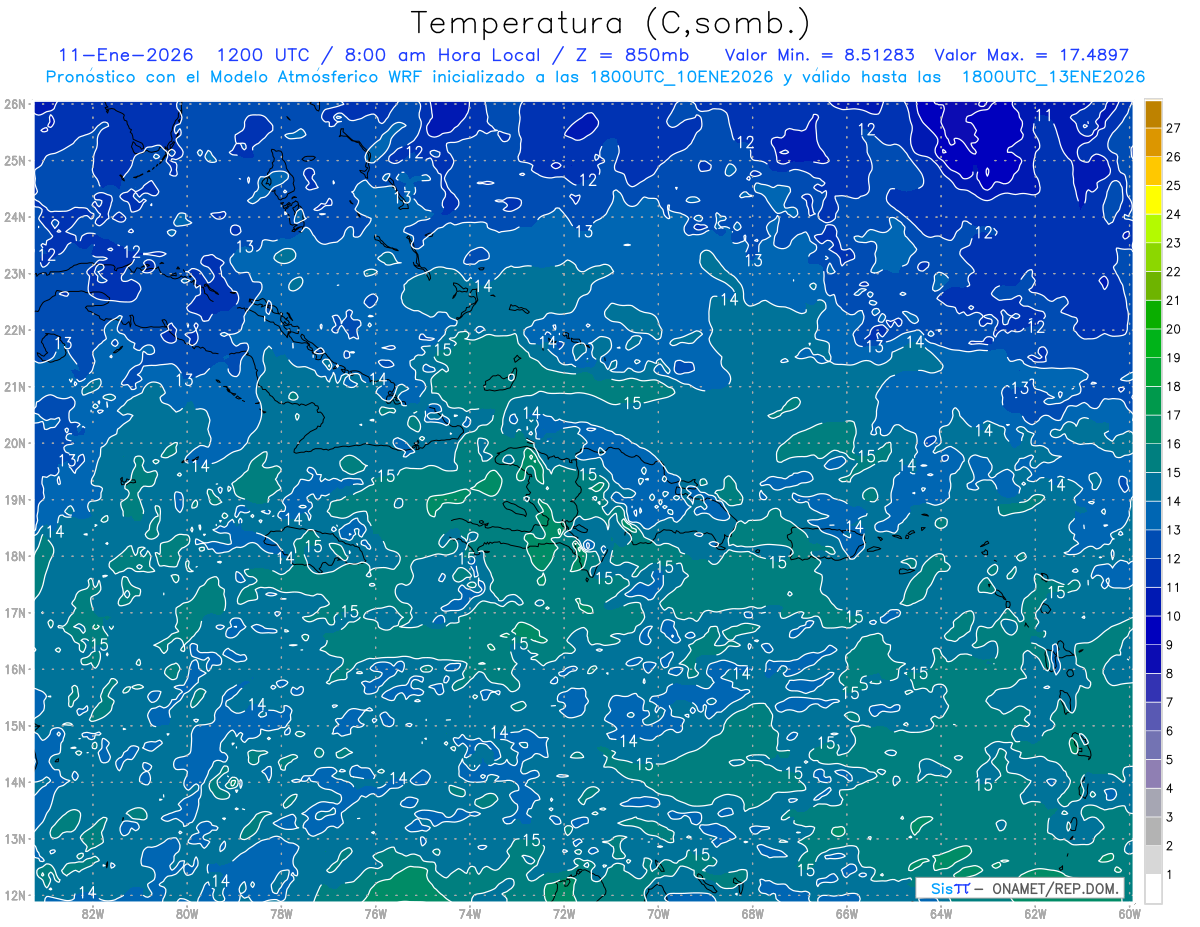Click the '17N' latitude axis label

coord(15,612)
